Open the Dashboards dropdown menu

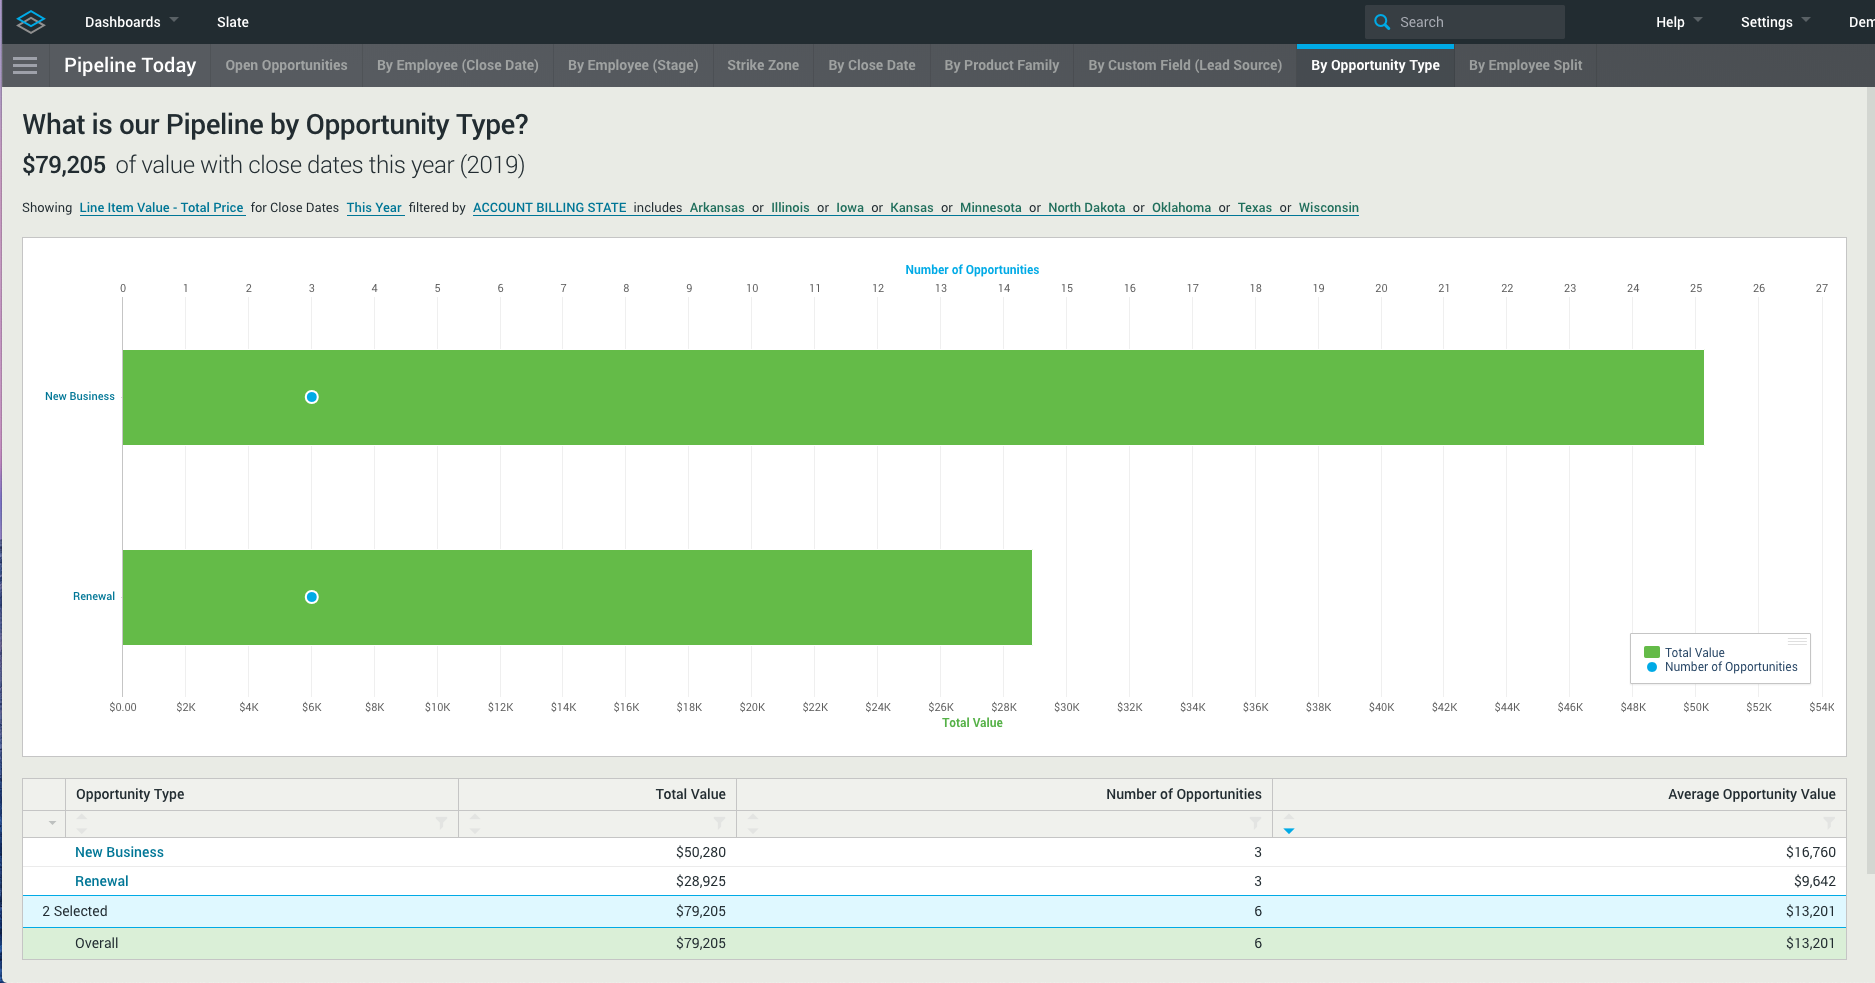click(131, 22)
